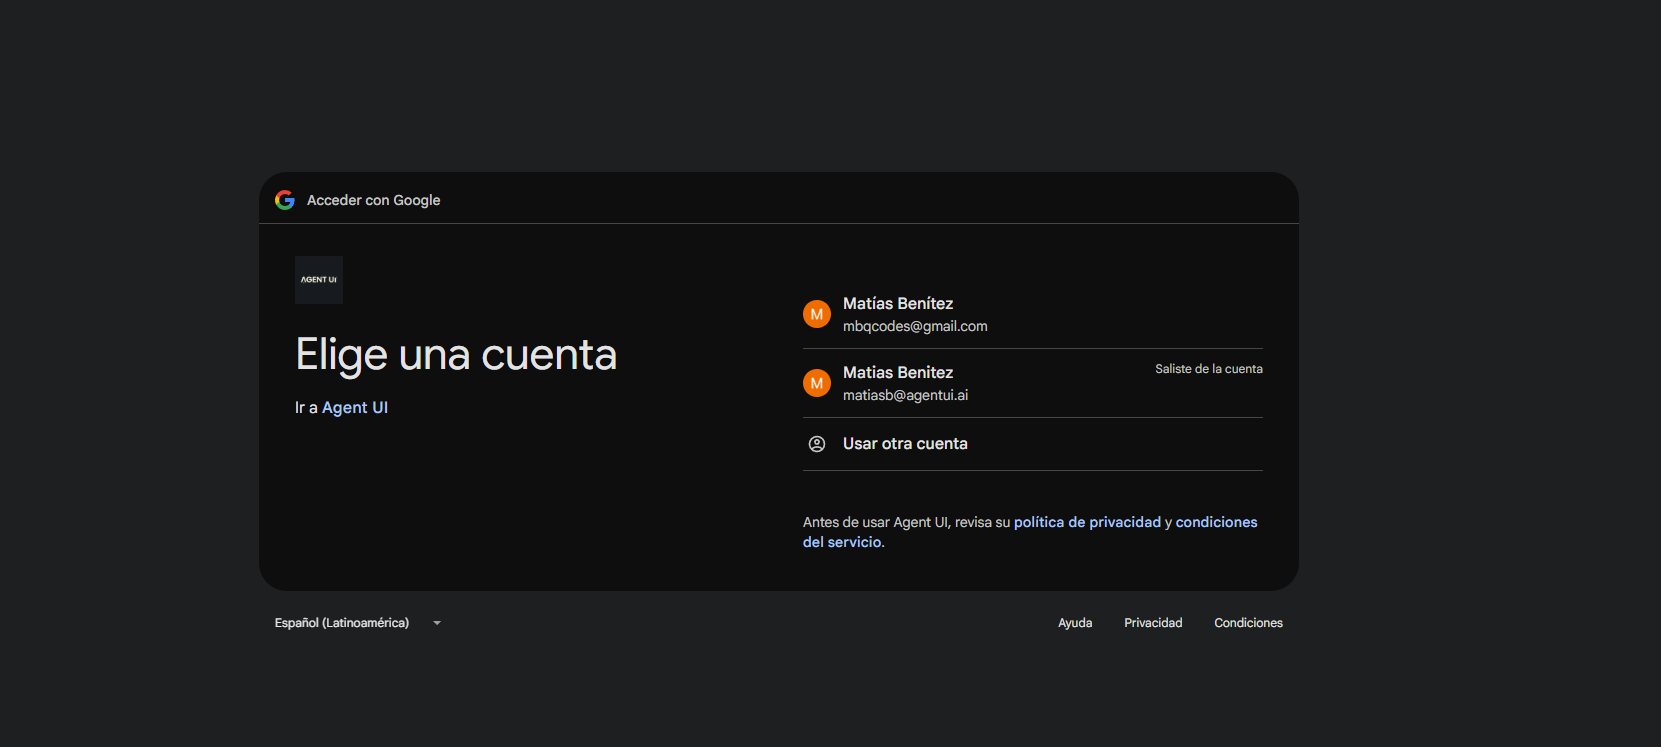This screenshot has width=1661, height=747.
Task: Choose Usar otra cuenta
Action: click(x=1033, y=444)
